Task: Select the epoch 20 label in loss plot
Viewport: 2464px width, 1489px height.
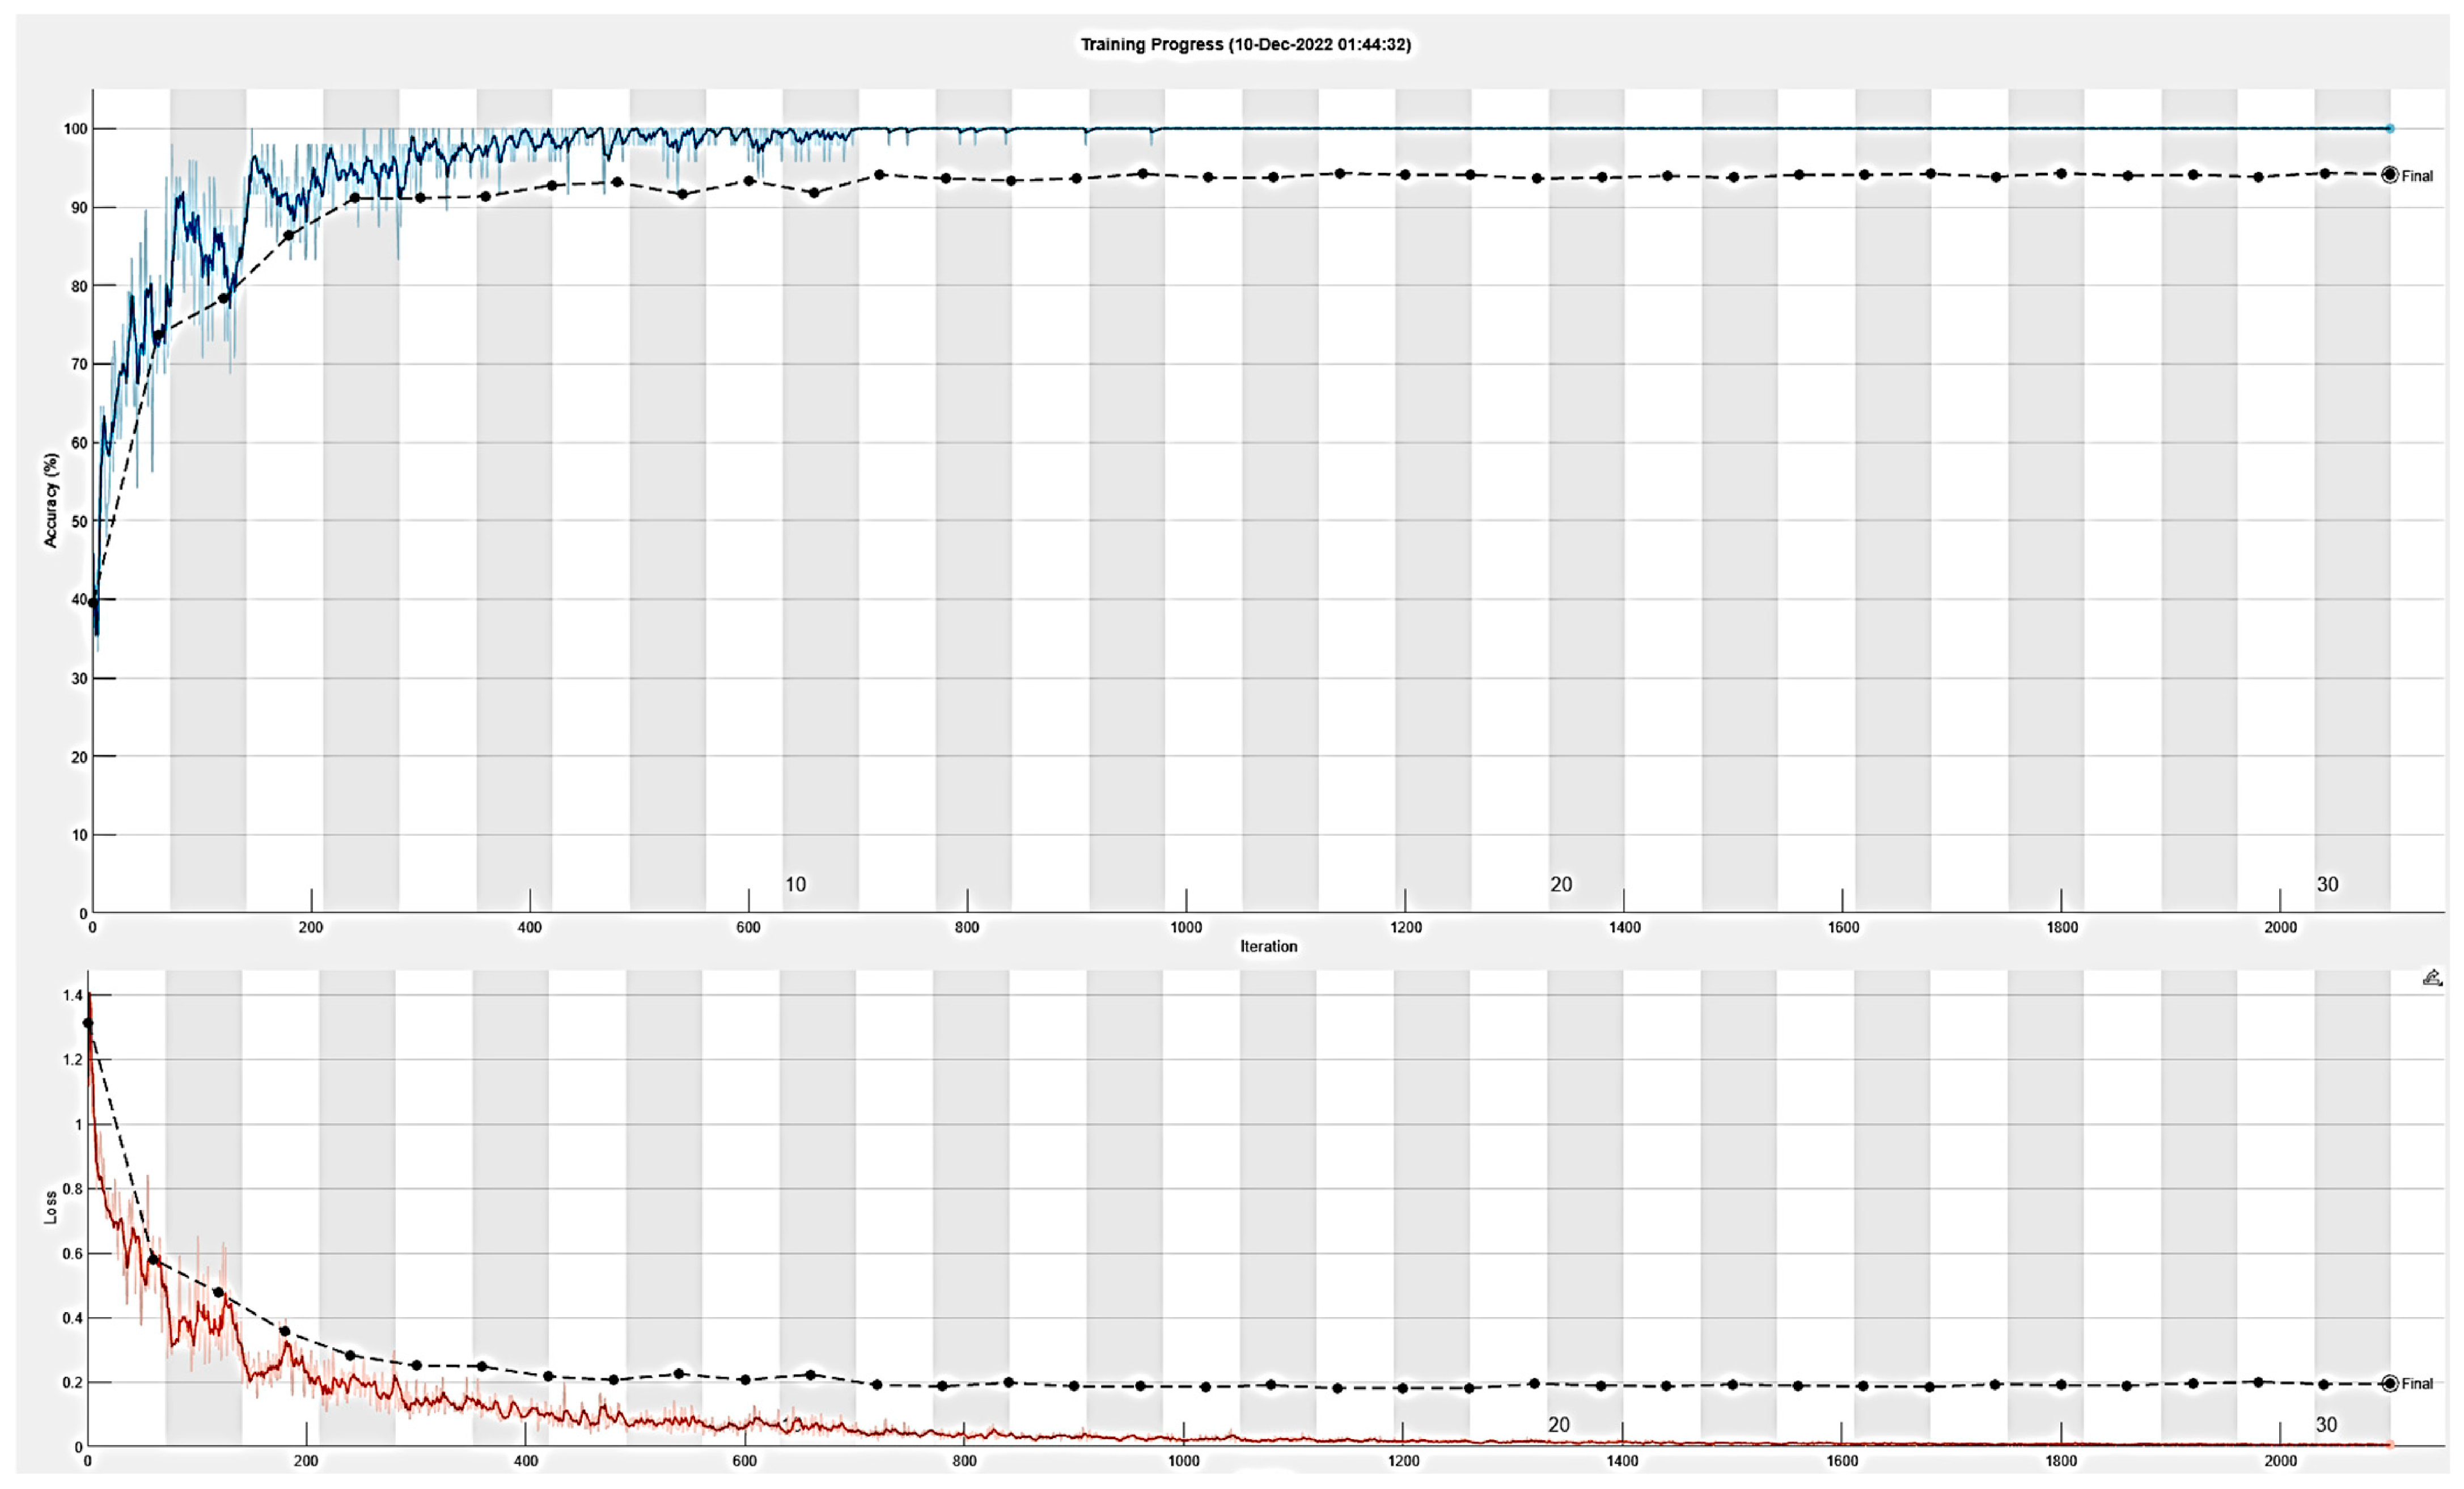Action: tap(1559, 1424)
